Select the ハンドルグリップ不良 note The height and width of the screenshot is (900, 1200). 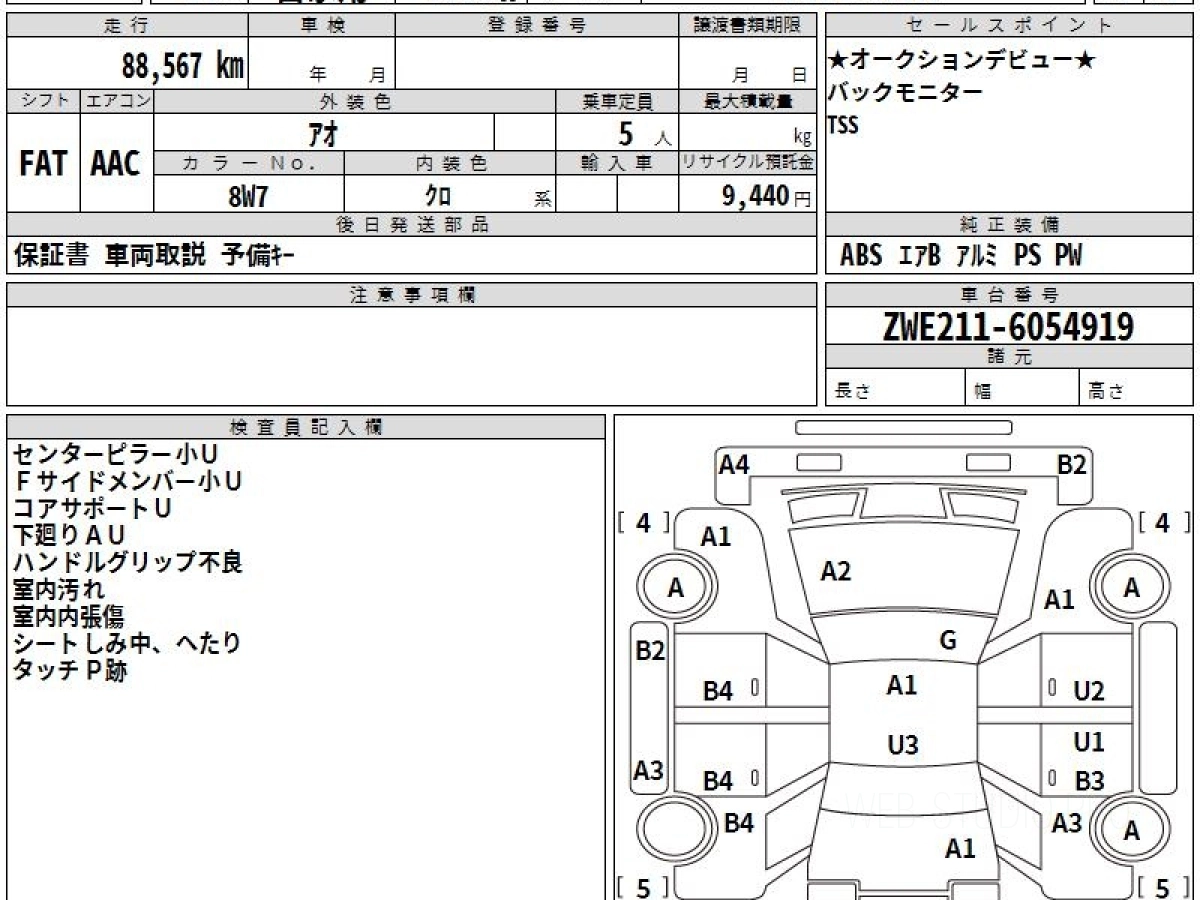(127, 562)
